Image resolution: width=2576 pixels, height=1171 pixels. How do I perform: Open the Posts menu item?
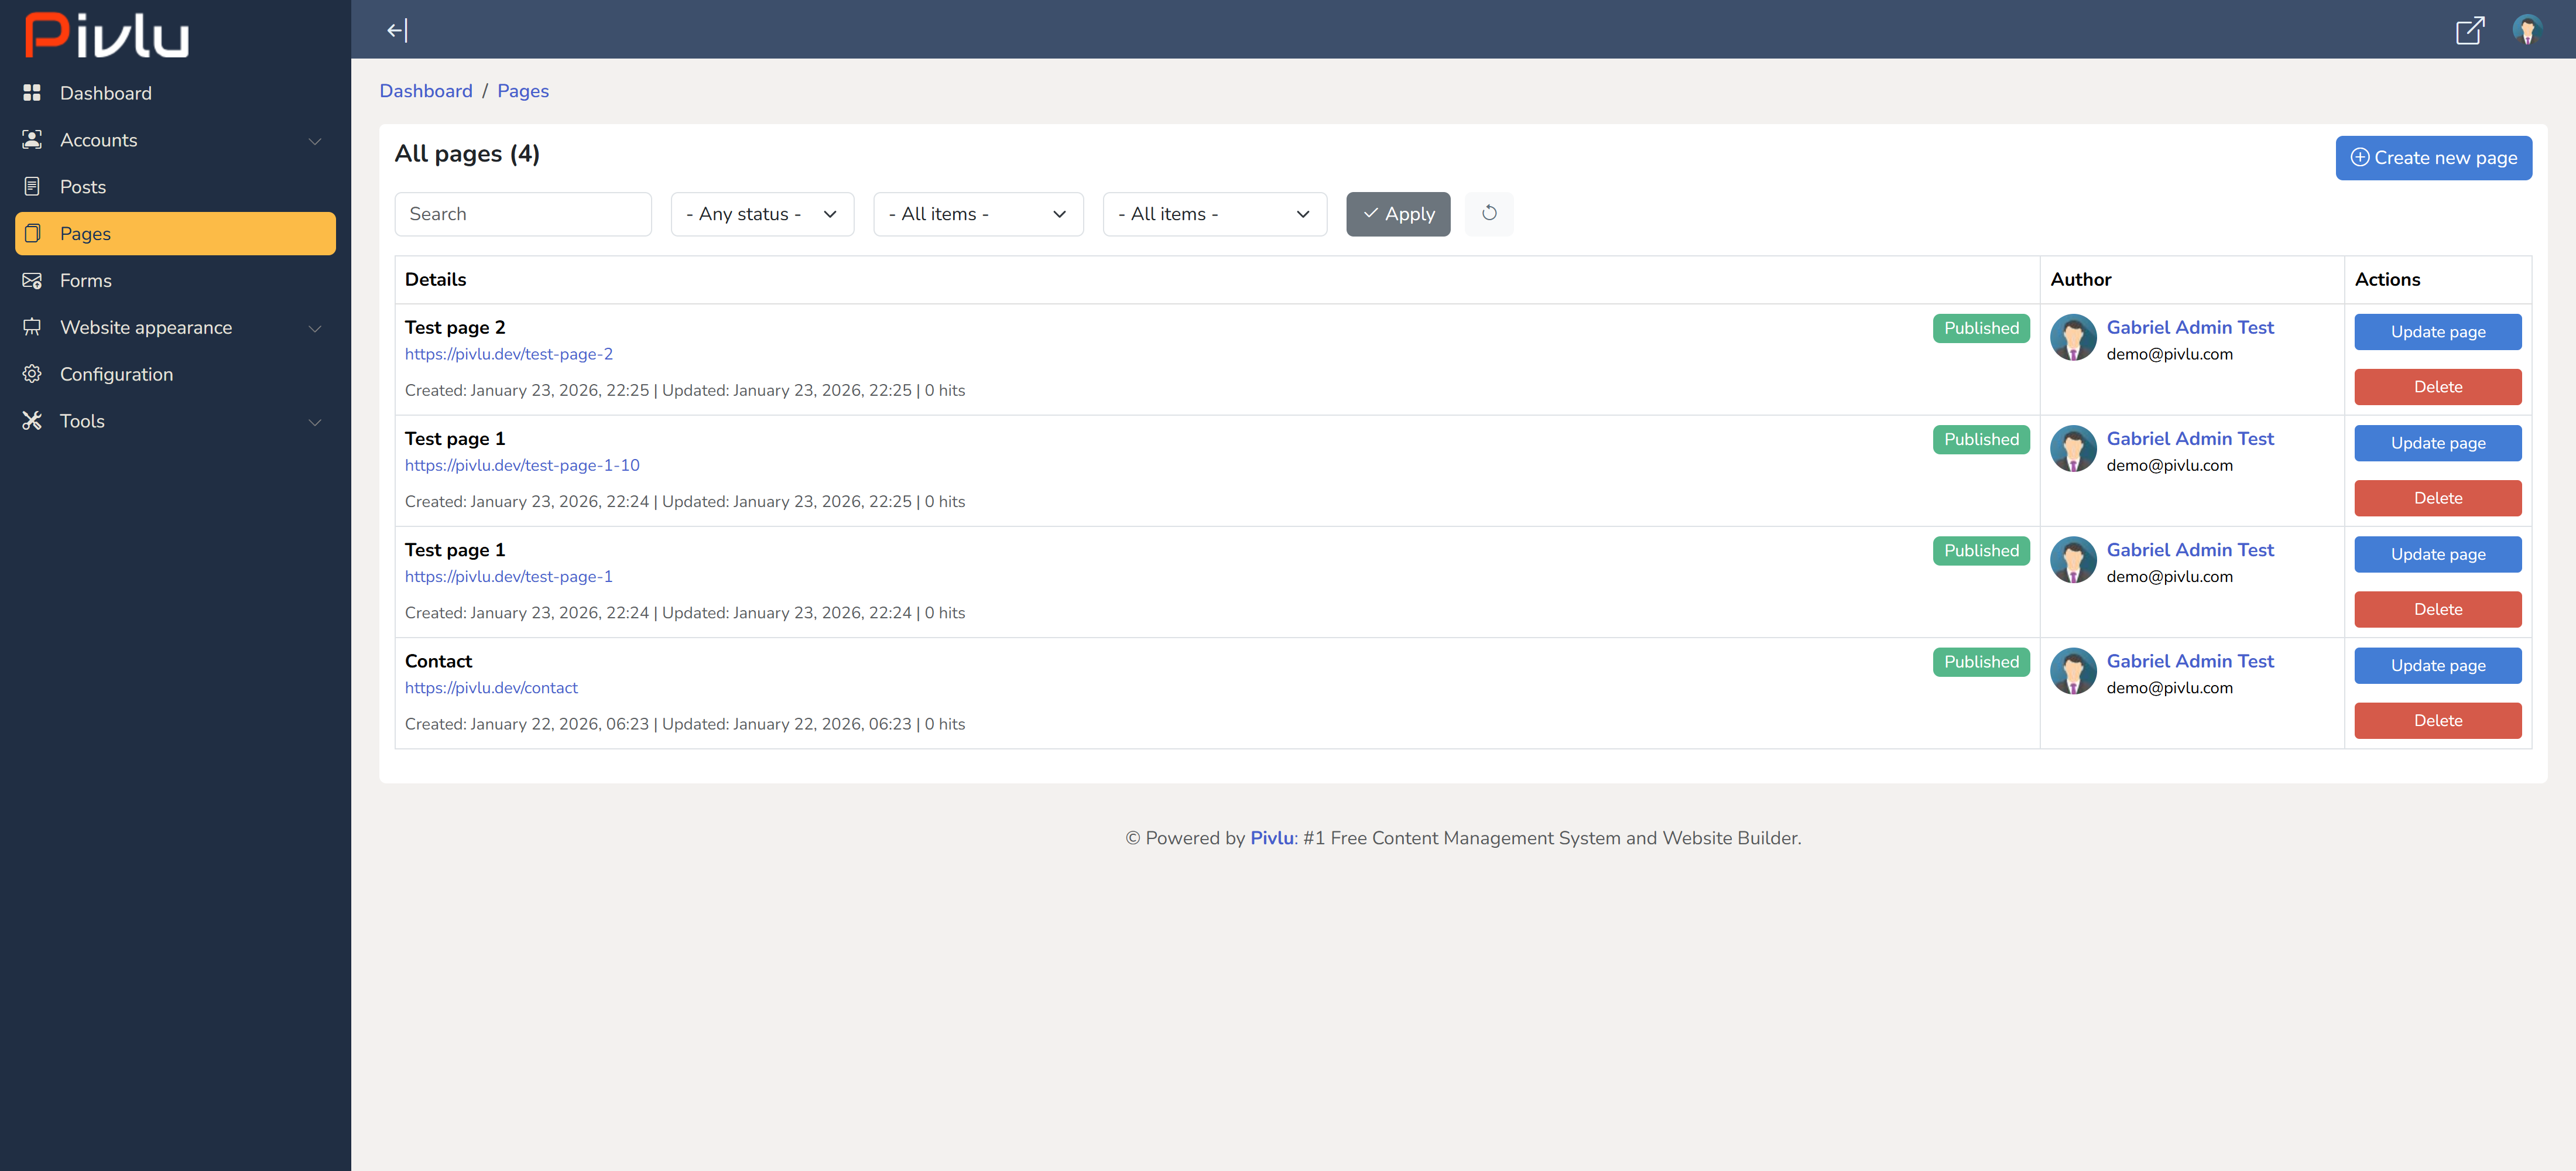(83, 187)
